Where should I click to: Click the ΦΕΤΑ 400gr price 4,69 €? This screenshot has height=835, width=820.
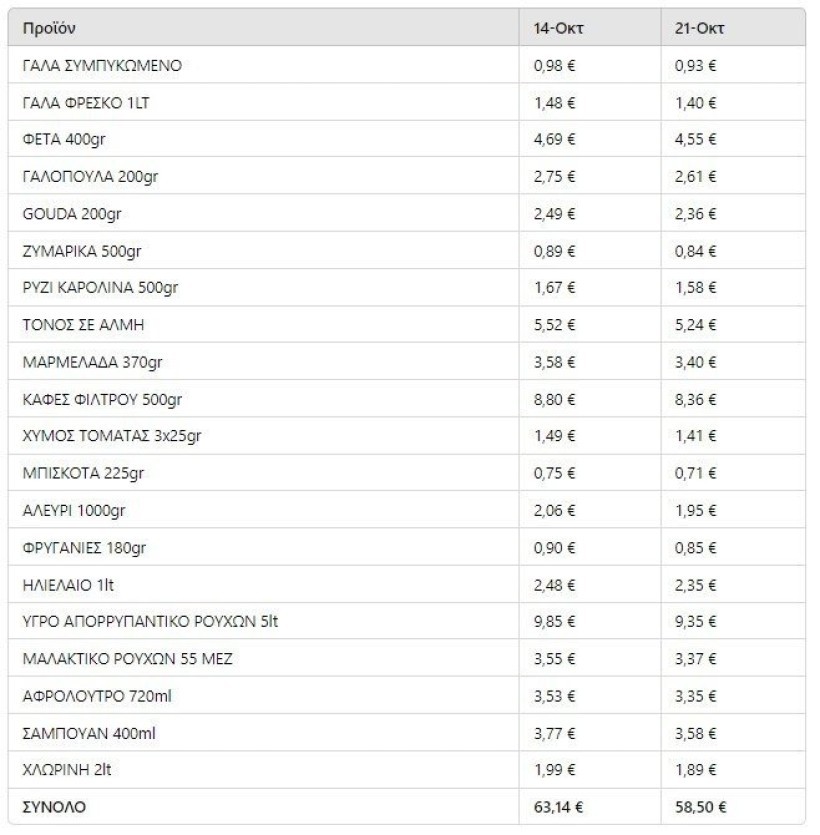tap(555, 140)
